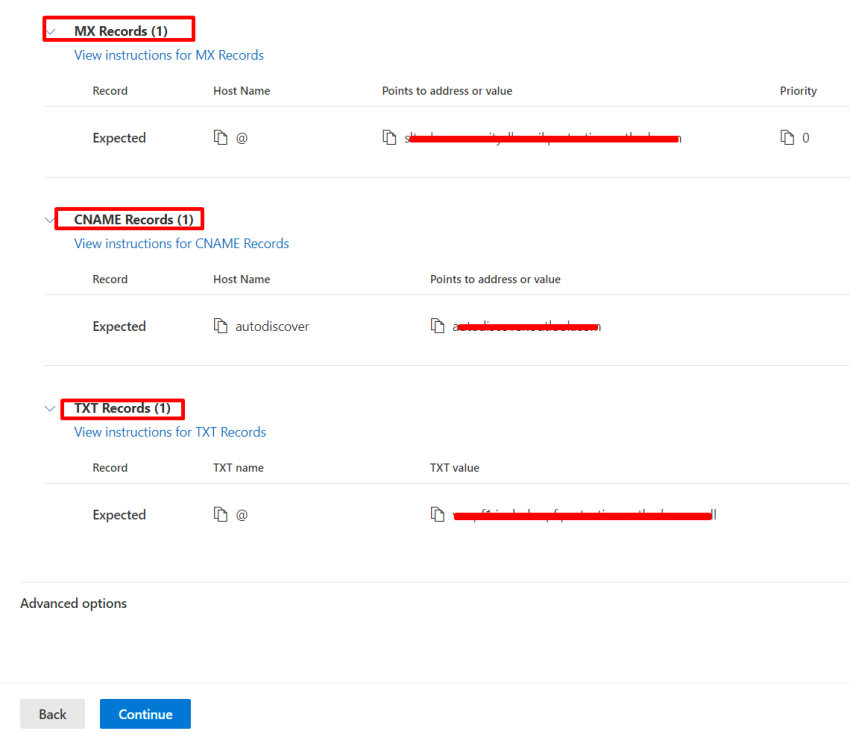Copy the CNAME points to address value

[x=437, y=325]
